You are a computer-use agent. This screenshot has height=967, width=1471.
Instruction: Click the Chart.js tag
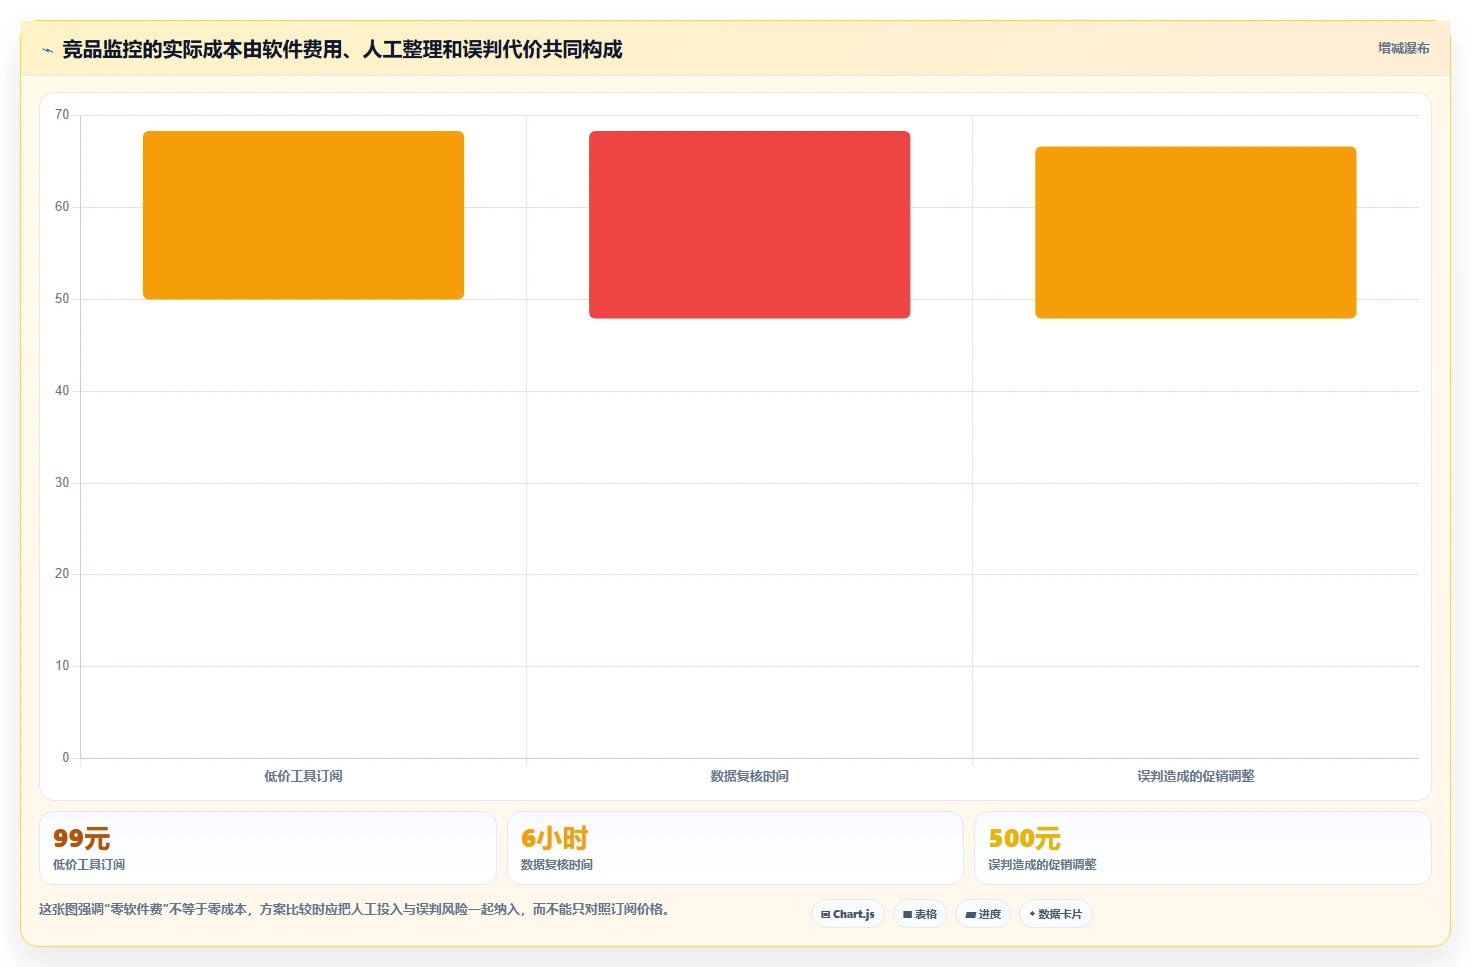tap(848, 914)
